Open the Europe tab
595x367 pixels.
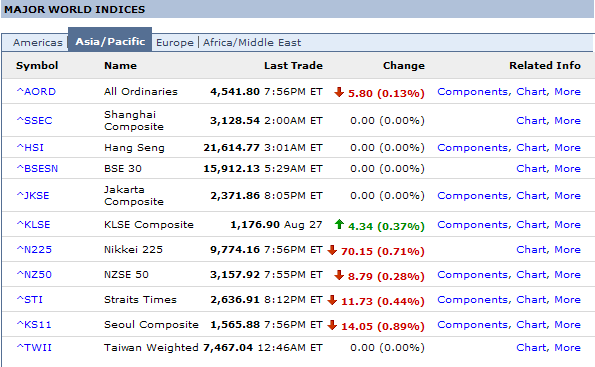[x=175, y=43]
